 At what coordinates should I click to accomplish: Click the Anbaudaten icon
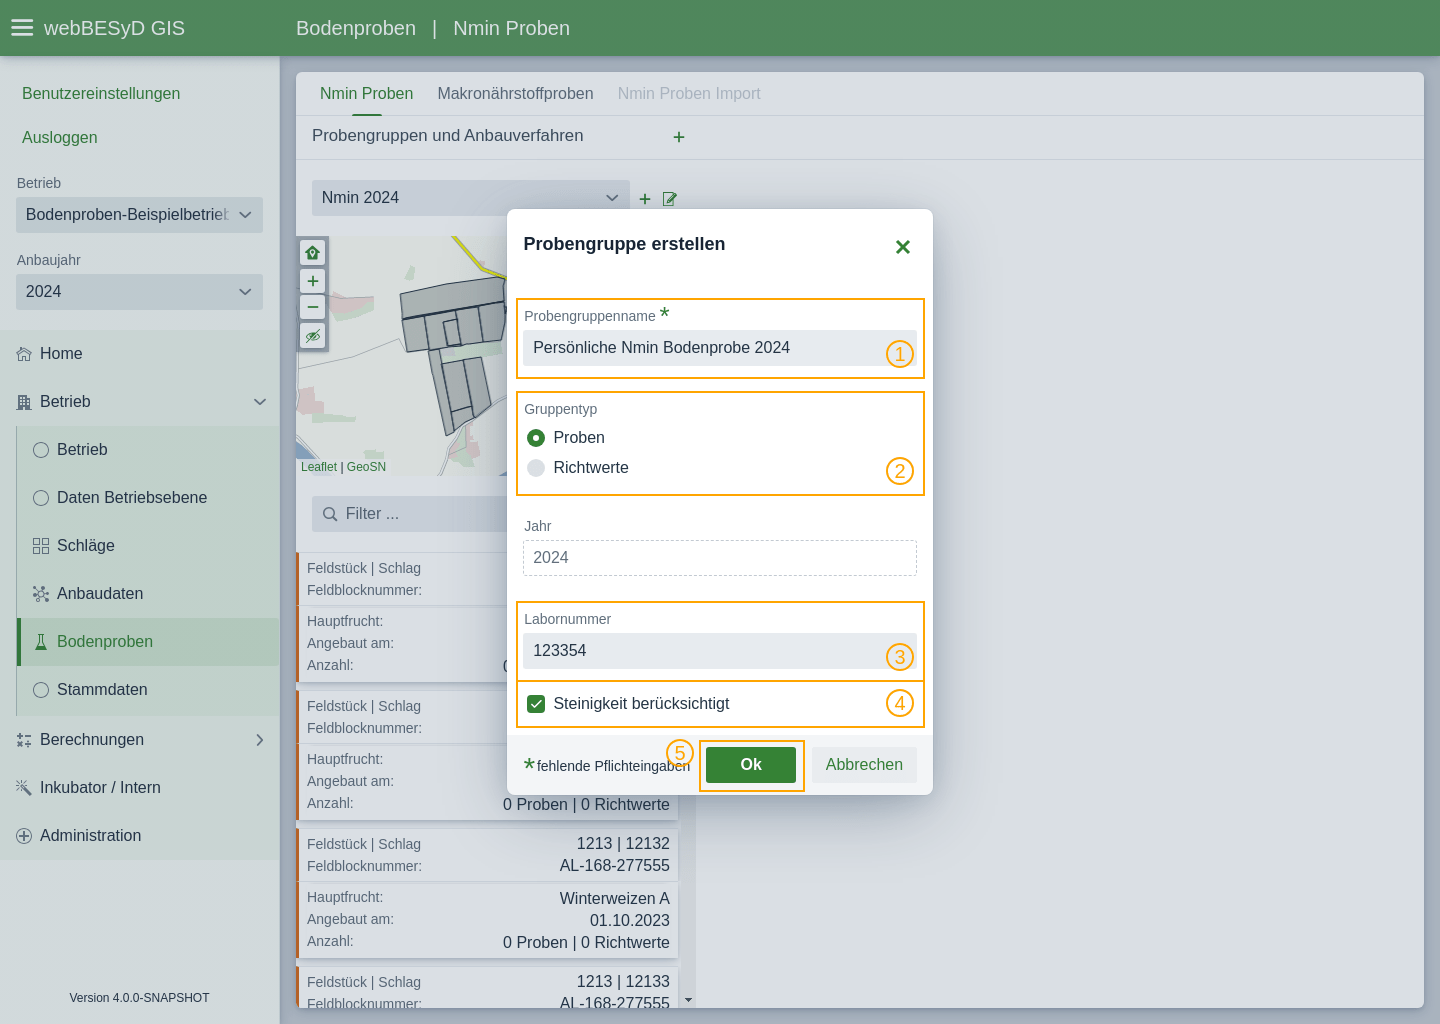point(41,594)
